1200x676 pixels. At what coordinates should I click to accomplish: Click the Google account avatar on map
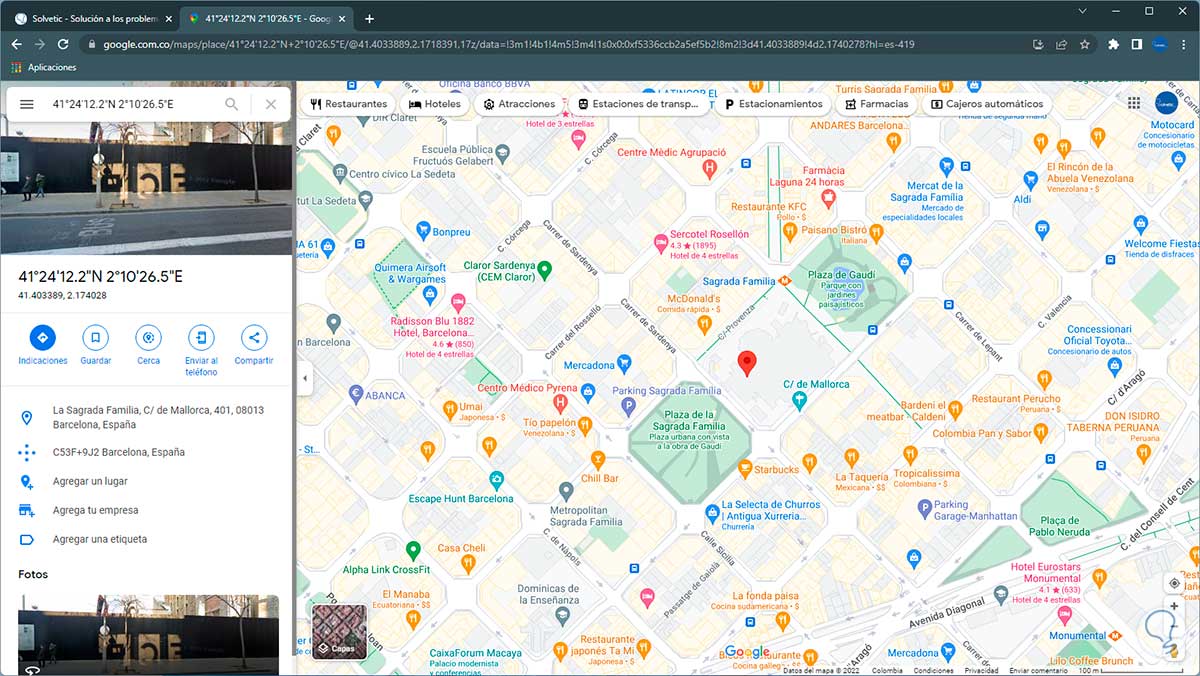click(1167, 103)
